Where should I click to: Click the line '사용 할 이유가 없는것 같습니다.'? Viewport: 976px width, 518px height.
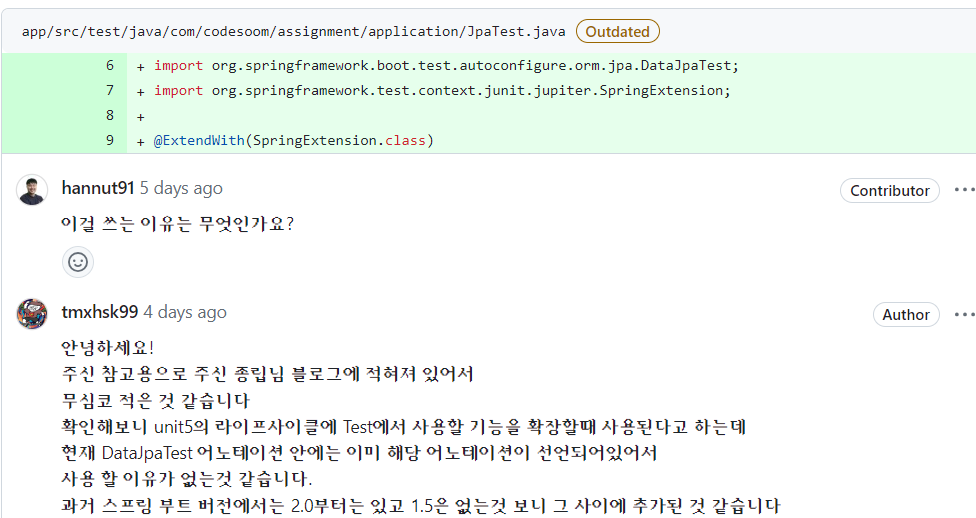[x=187, y=479]
